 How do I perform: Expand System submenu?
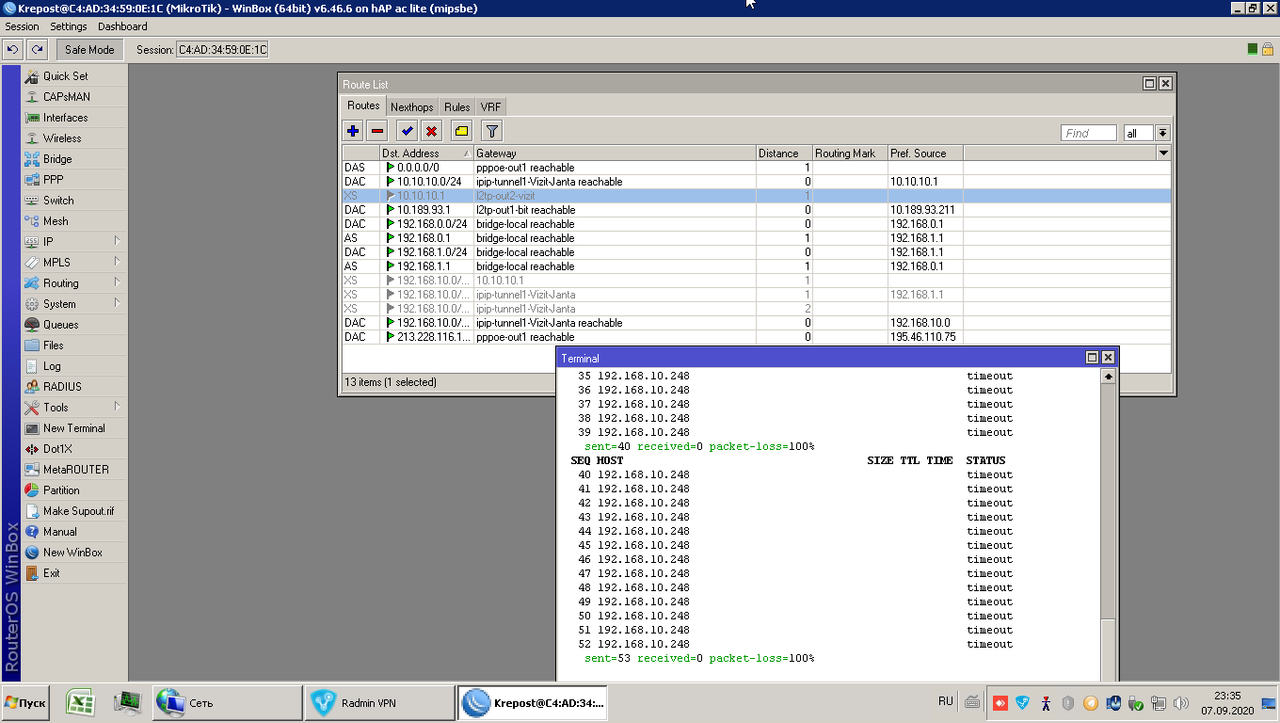[116, 304]
